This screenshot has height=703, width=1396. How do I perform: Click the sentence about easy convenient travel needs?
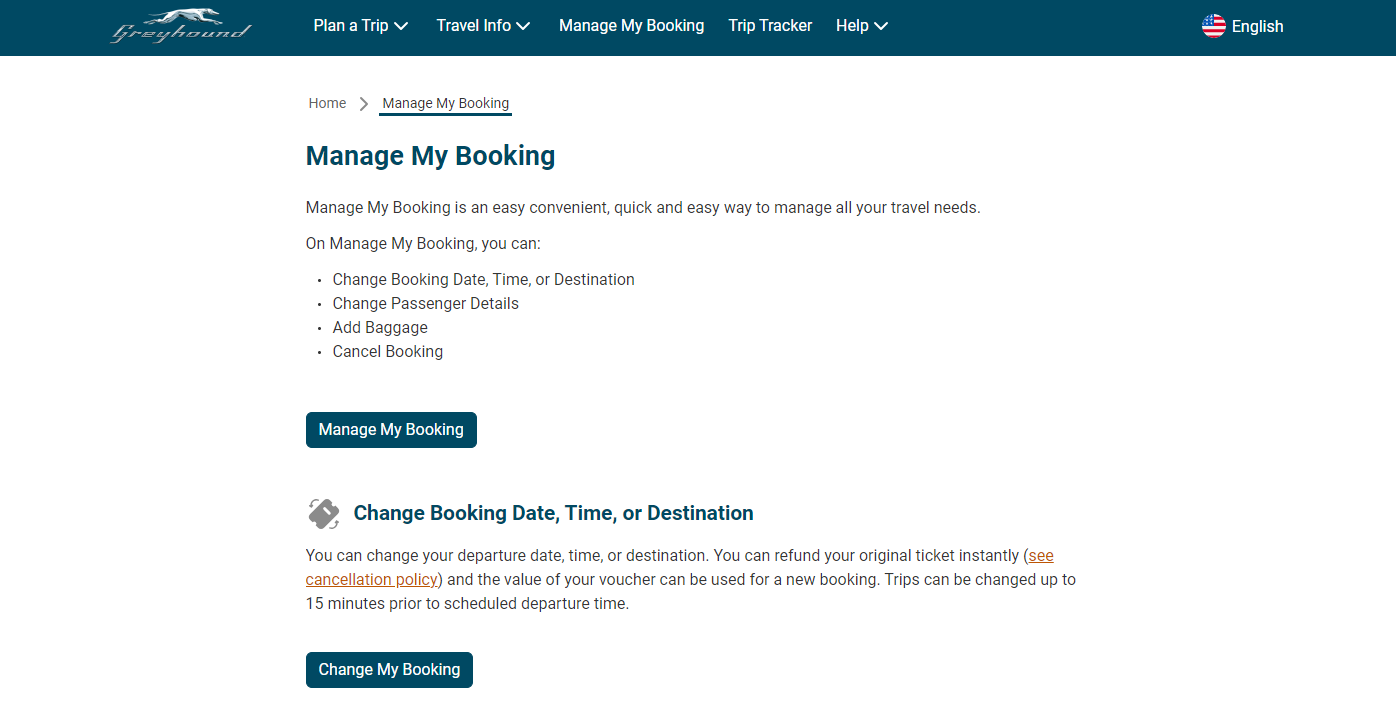click(x=643, y=208)
